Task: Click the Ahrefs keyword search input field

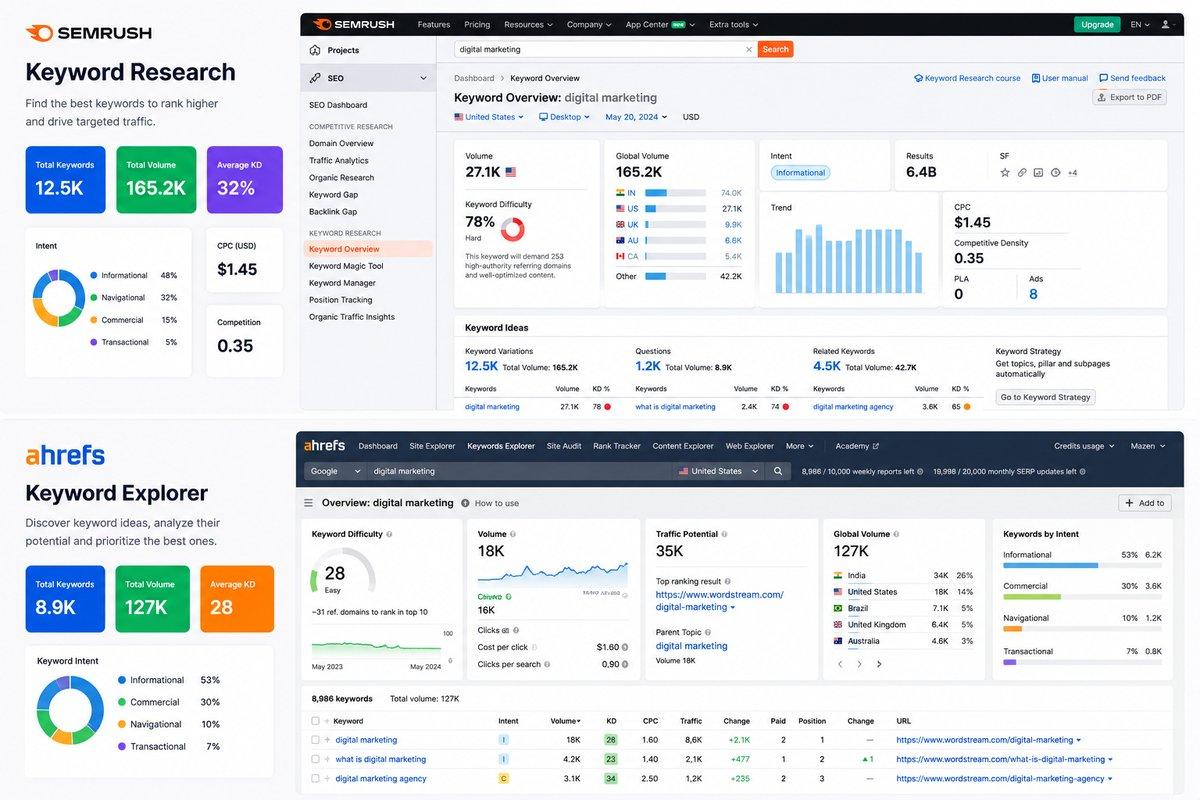Action: click(x=520, y=471)
